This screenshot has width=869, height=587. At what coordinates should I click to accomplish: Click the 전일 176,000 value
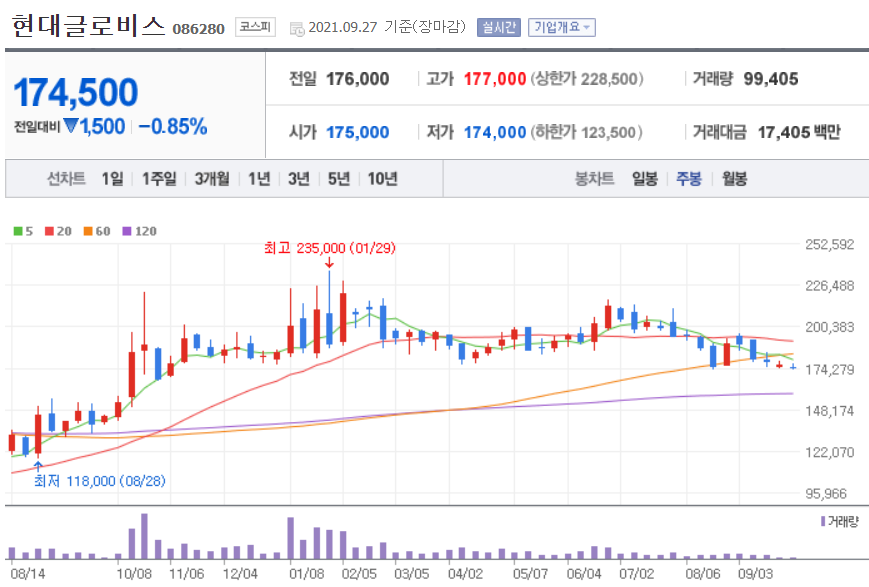point(357,79)
